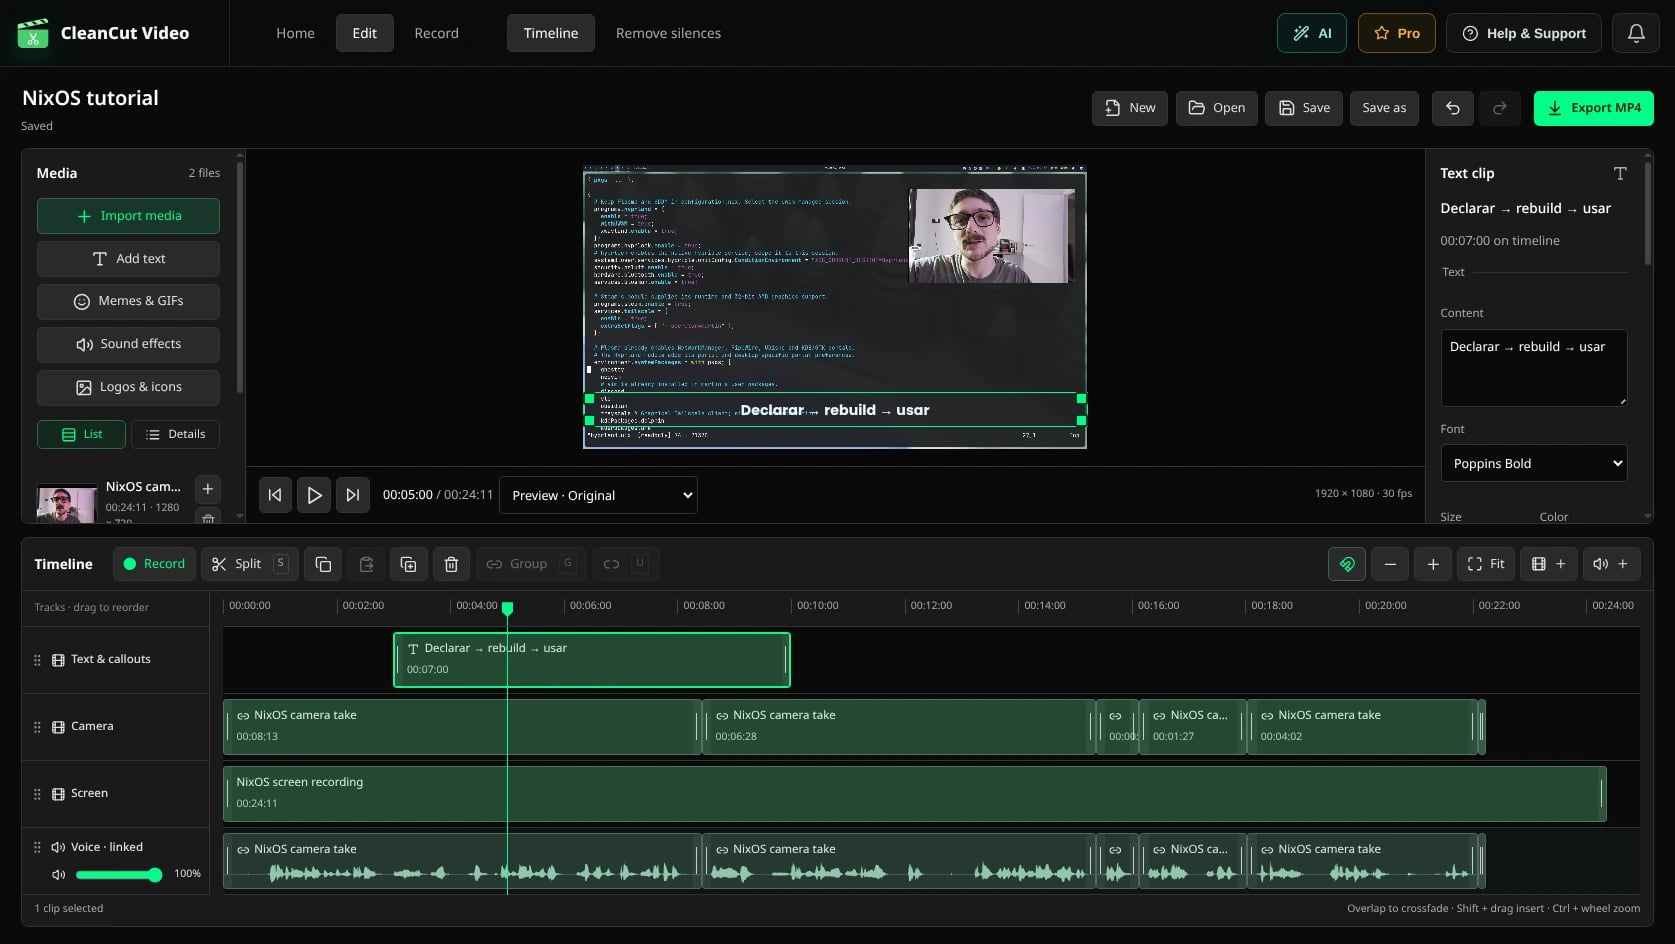
Task: Split the clip at playhead
Action: tap(249, 564)
